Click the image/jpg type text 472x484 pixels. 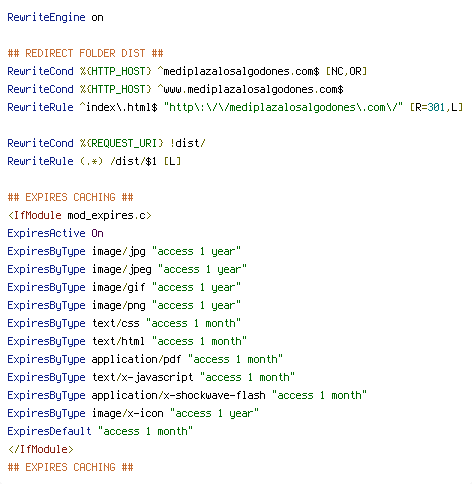tap(119, 251)
